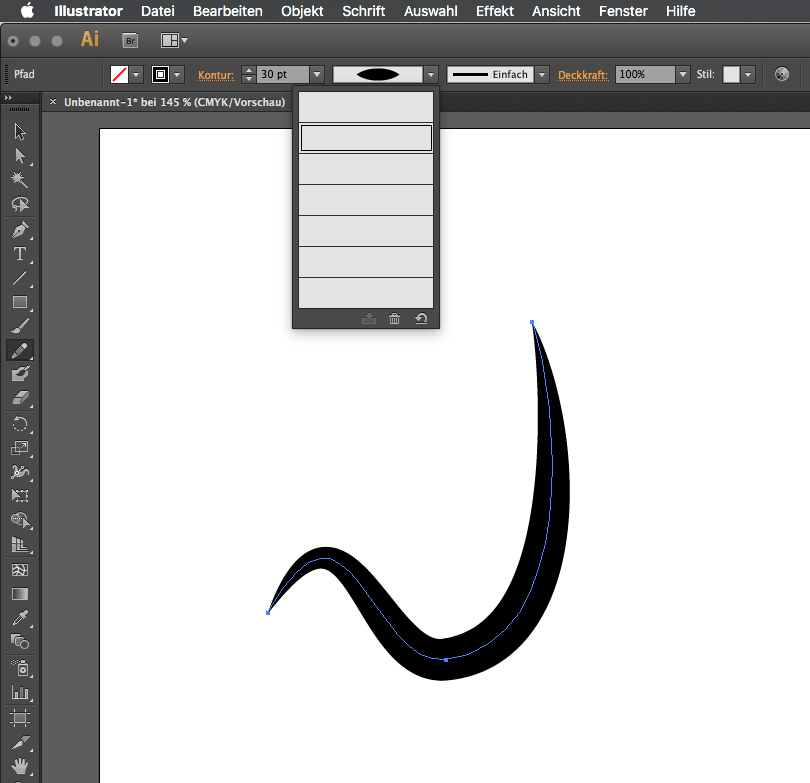Click the Stil graphic style swatch

pos(731,74)
